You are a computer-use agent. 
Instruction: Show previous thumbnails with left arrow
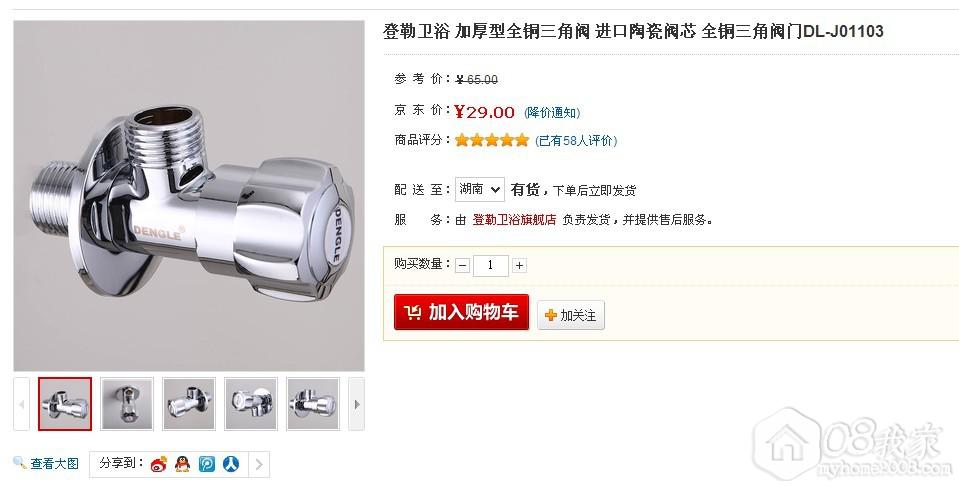tap(21, 404)
